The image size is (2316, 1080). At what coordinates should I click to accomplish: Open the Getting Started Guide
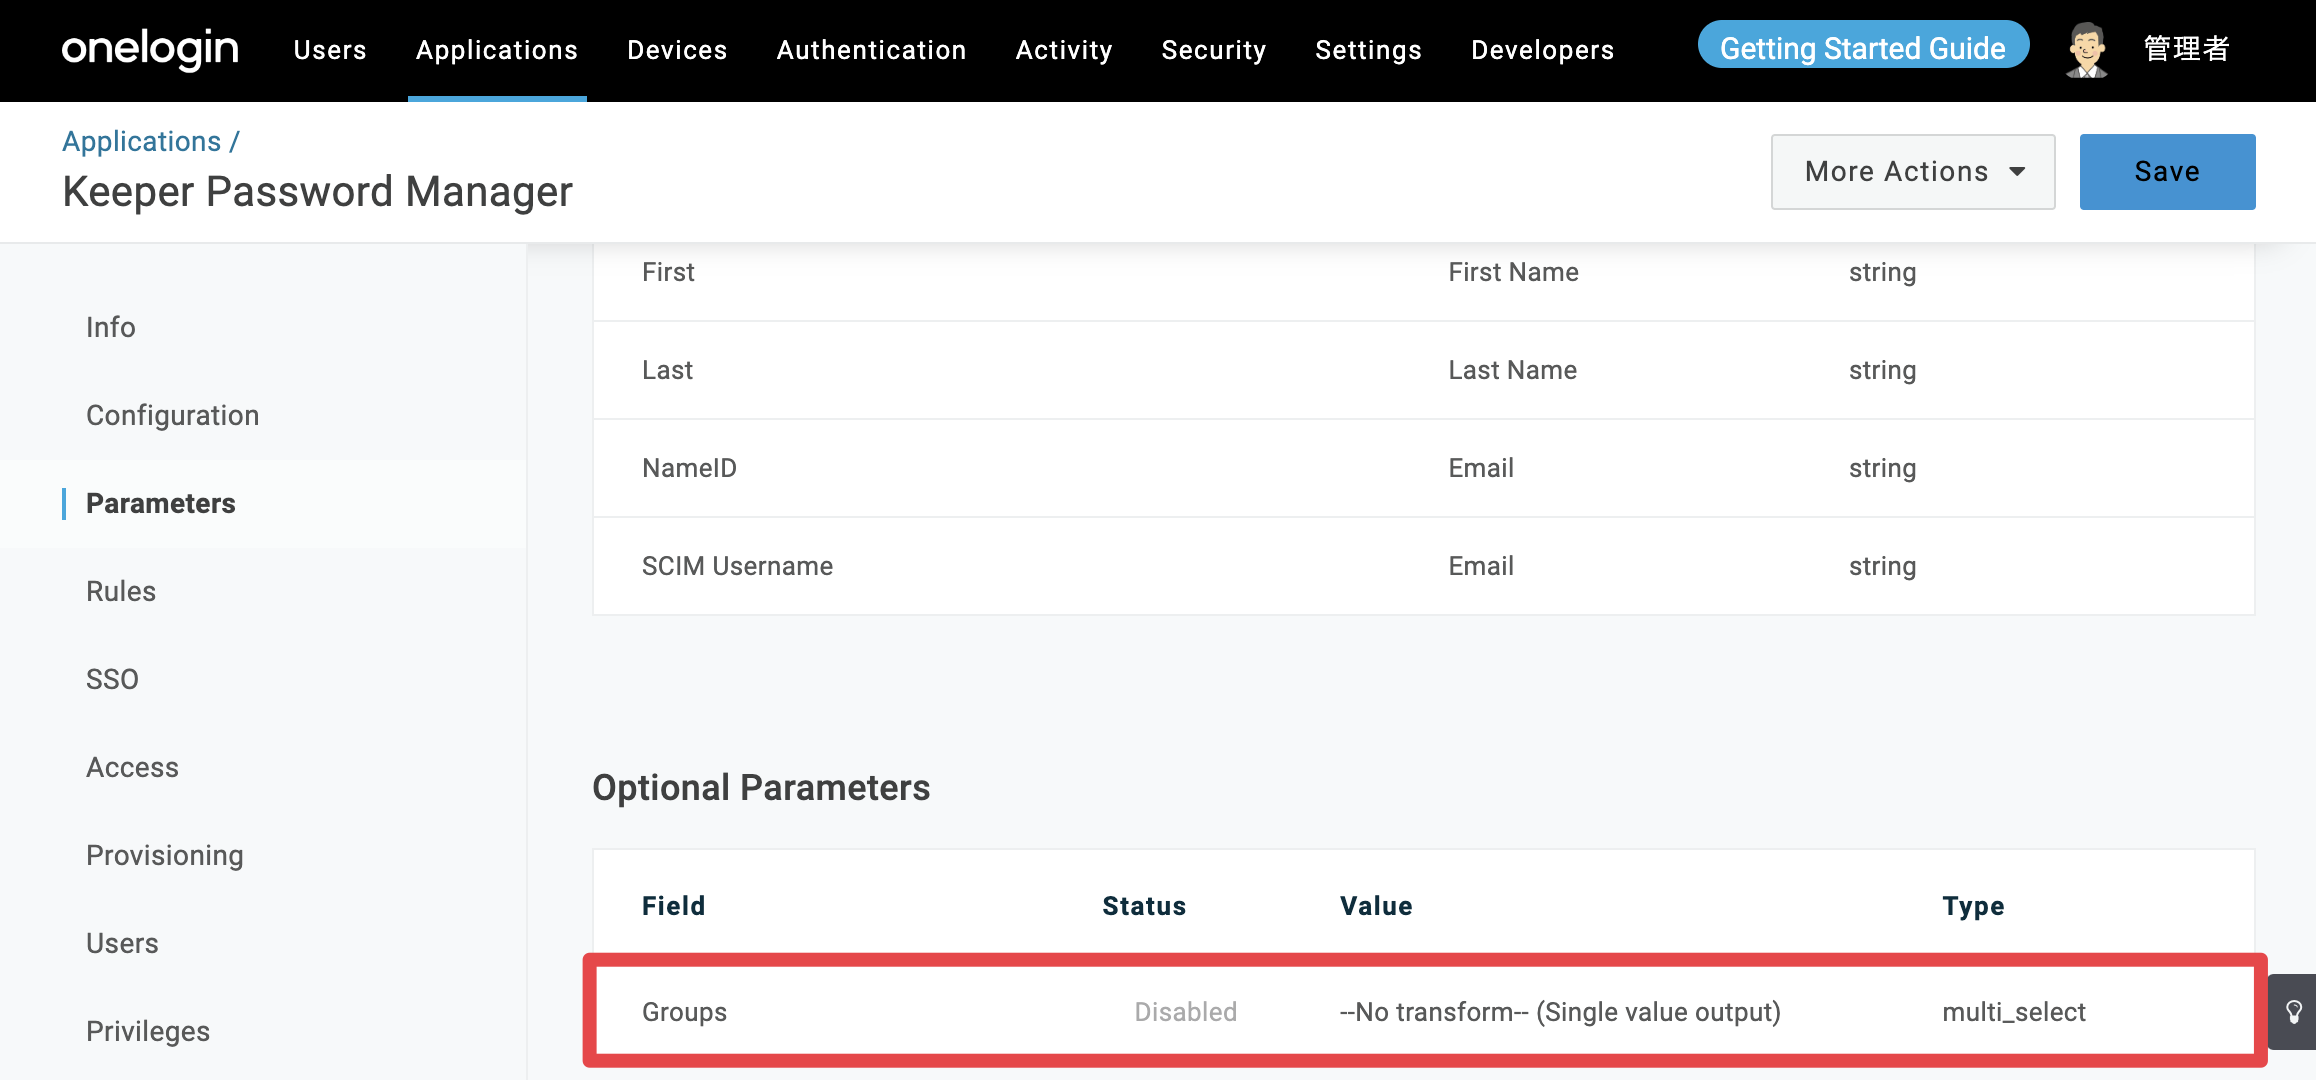pos(1863,47)
